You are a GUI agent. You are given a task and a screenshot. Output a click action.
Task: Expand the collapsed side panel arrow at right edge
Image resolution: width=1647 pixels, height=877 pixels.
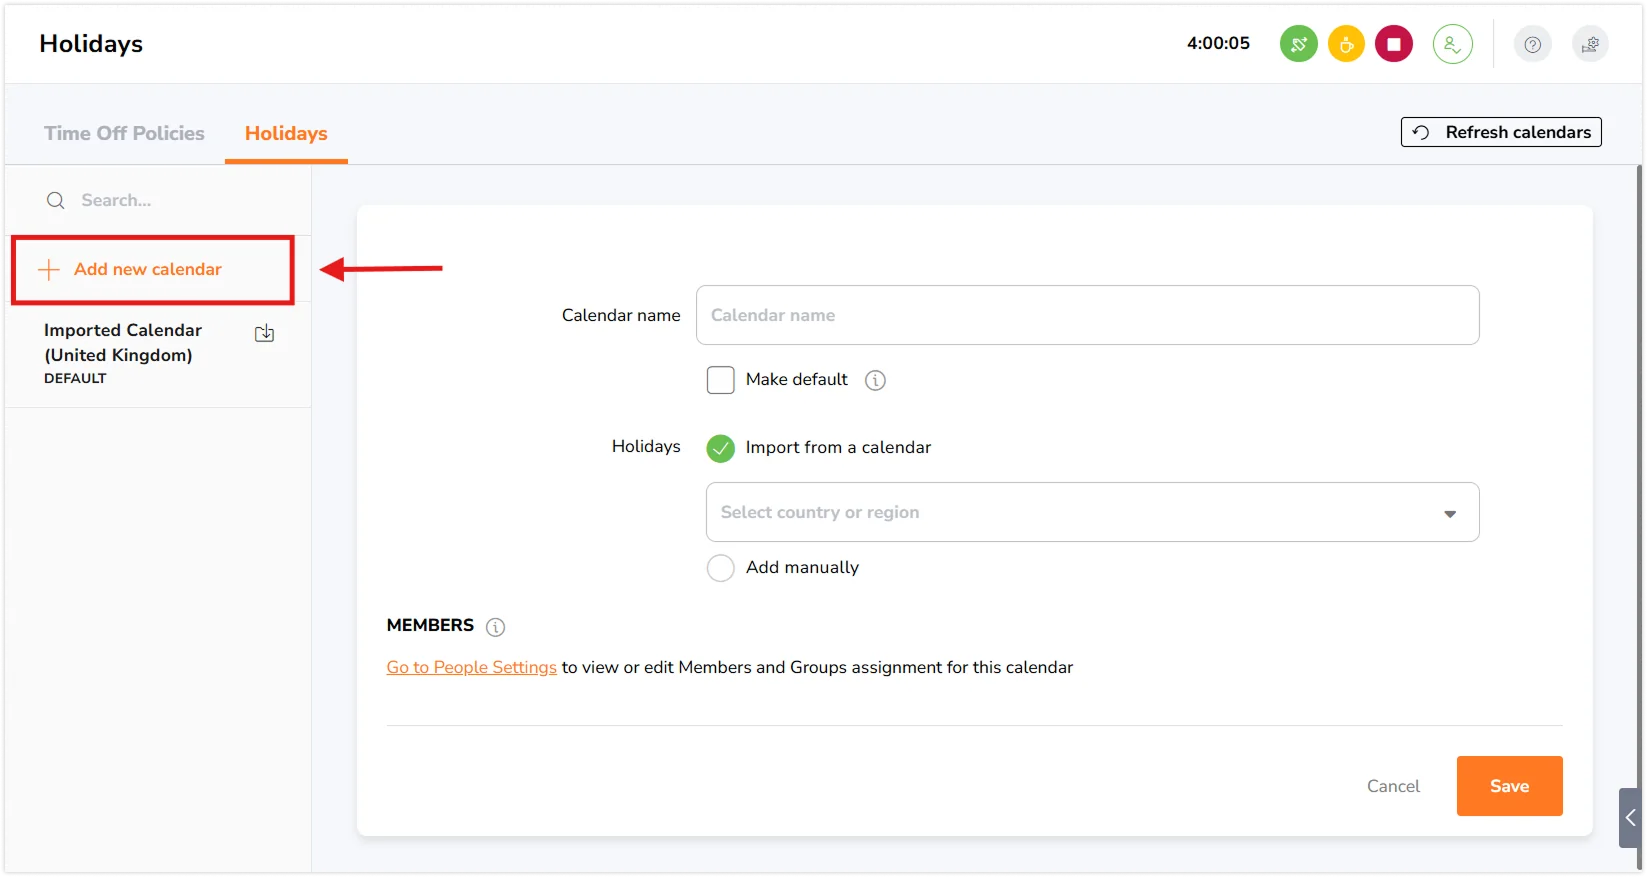[1630, 818]
